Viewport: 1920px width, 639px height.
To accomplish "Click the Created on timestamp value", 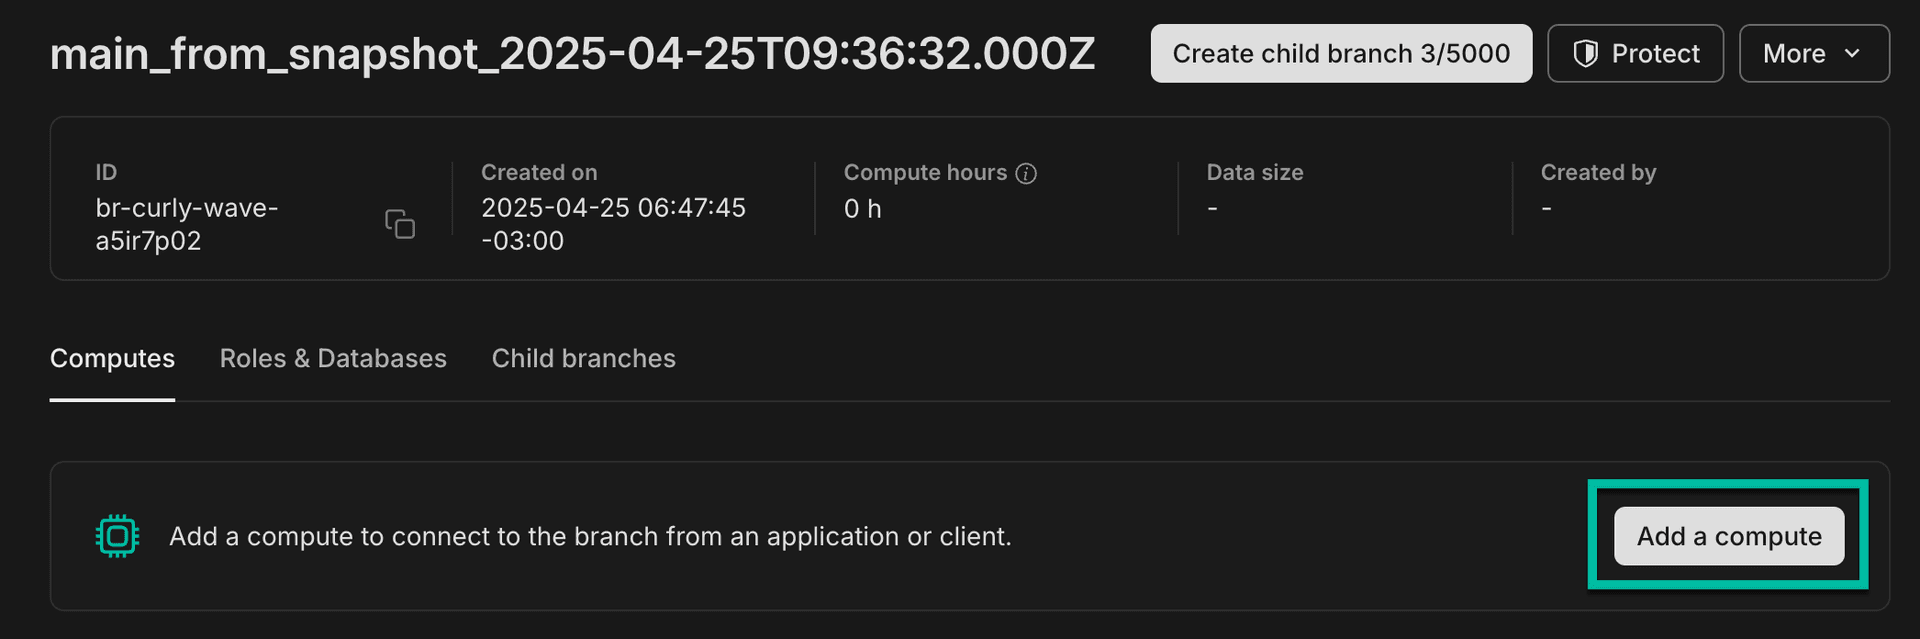I will (613, 224).
